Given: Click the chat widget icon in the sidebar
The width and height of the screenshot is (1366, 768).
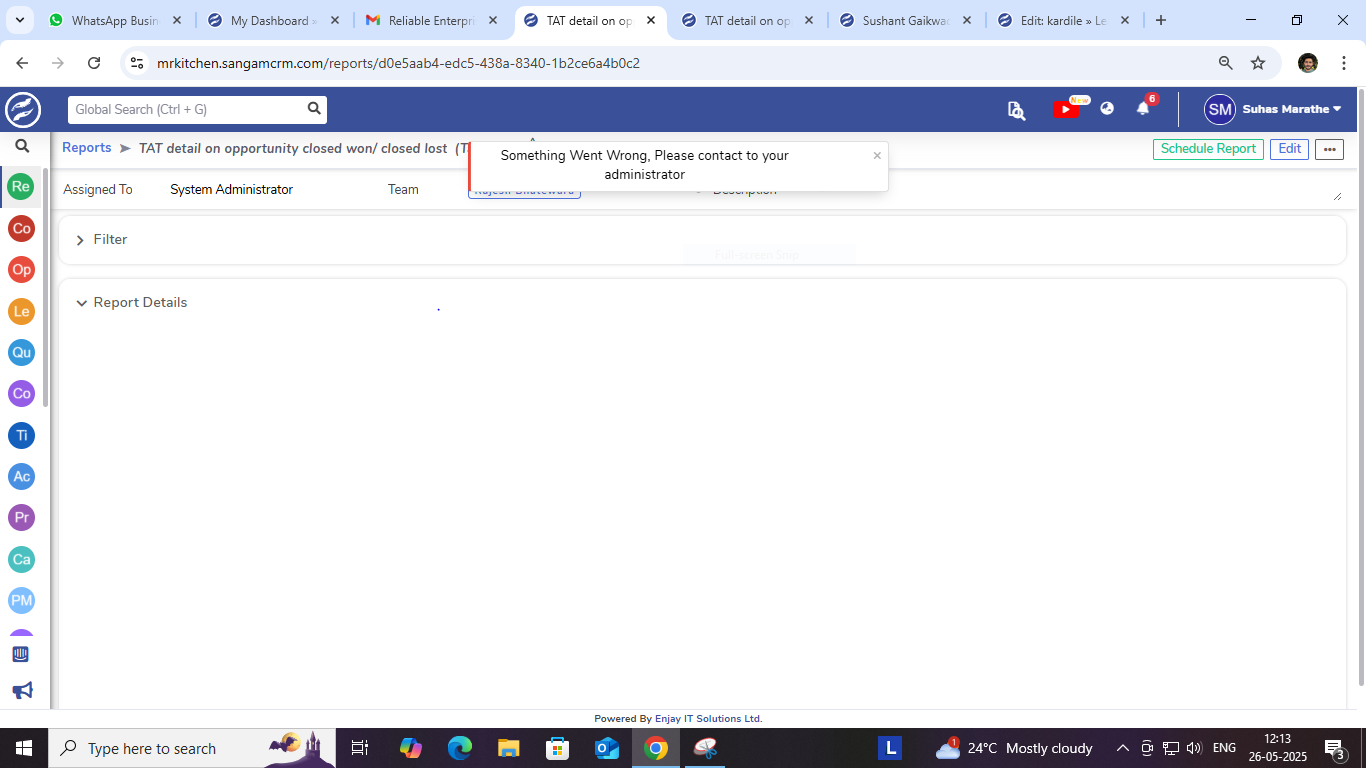Looking at the screenshot, I should click(x=20, y=654).
